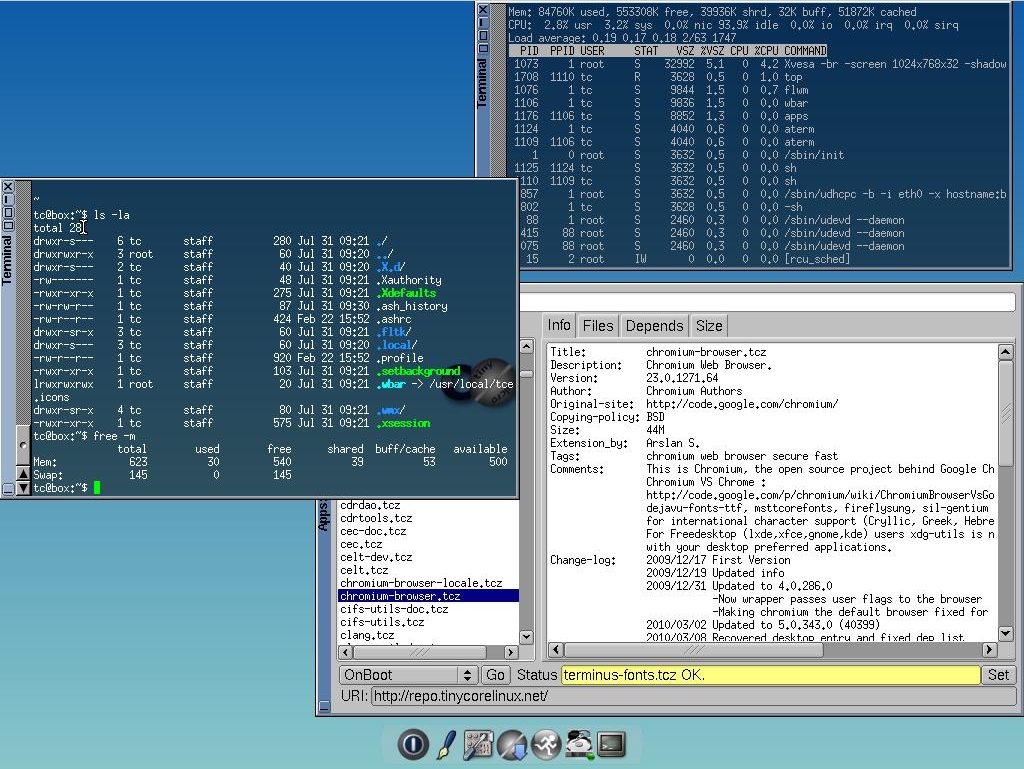This screenshot has width=1024, height=769.
Task: Select chromium-browser-locale.tcz in the package list
Action: click(x=420, y=583)
